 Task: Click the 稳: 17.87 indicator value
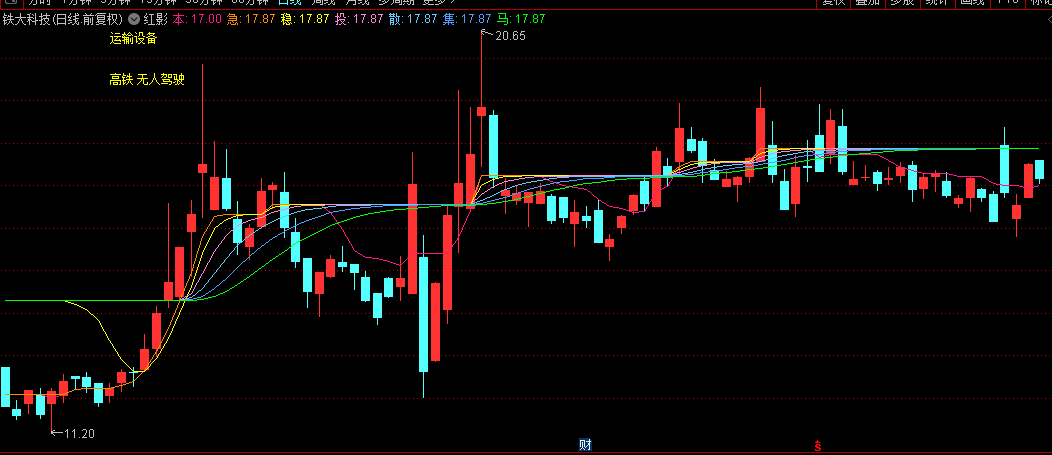point(305,19)
